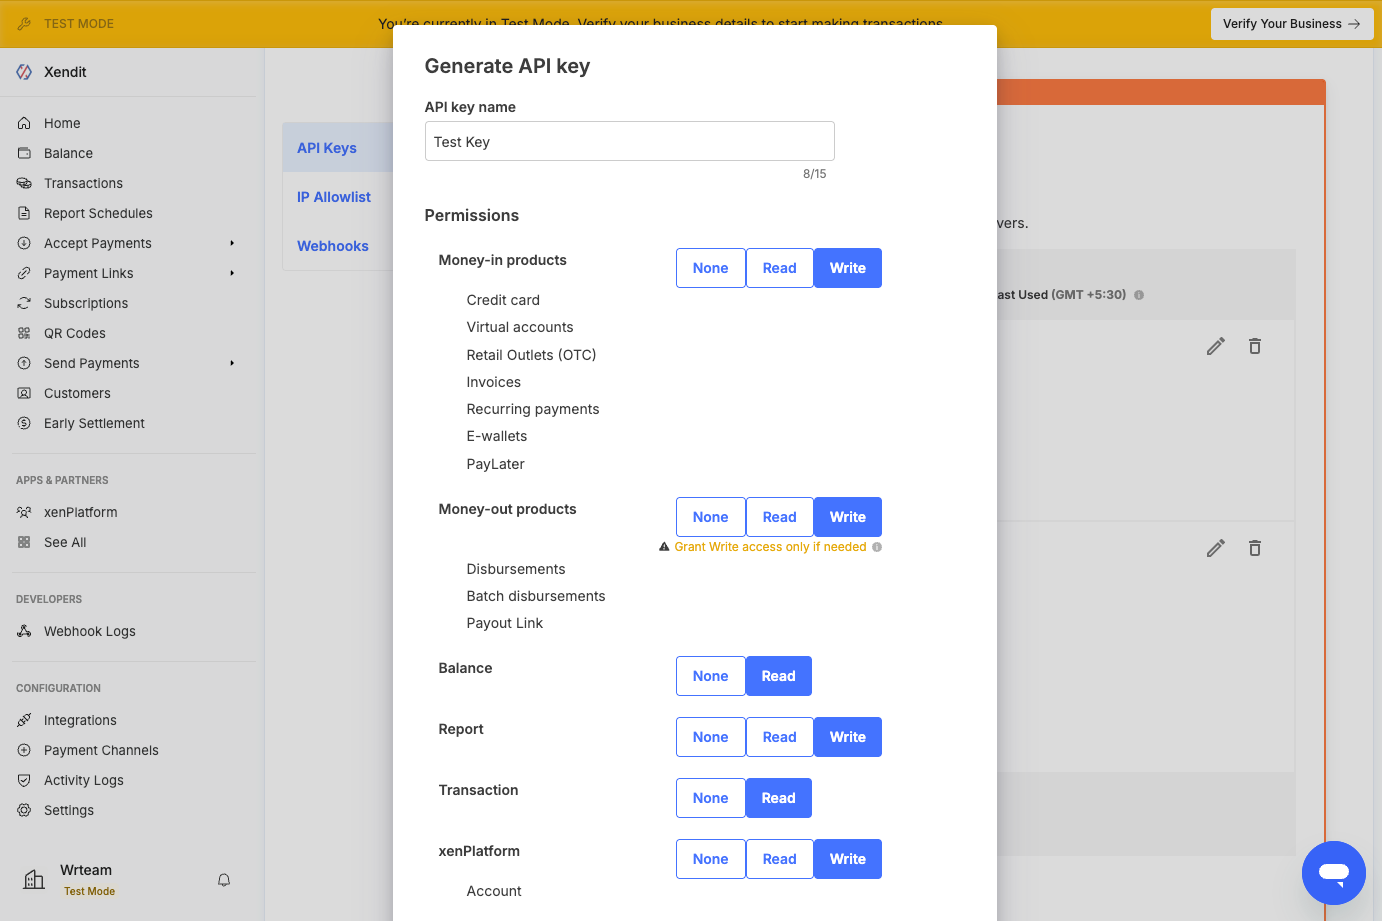Click the API key name input field
1382x921 pixels.
pyautogui.click(x=629, y=142)
